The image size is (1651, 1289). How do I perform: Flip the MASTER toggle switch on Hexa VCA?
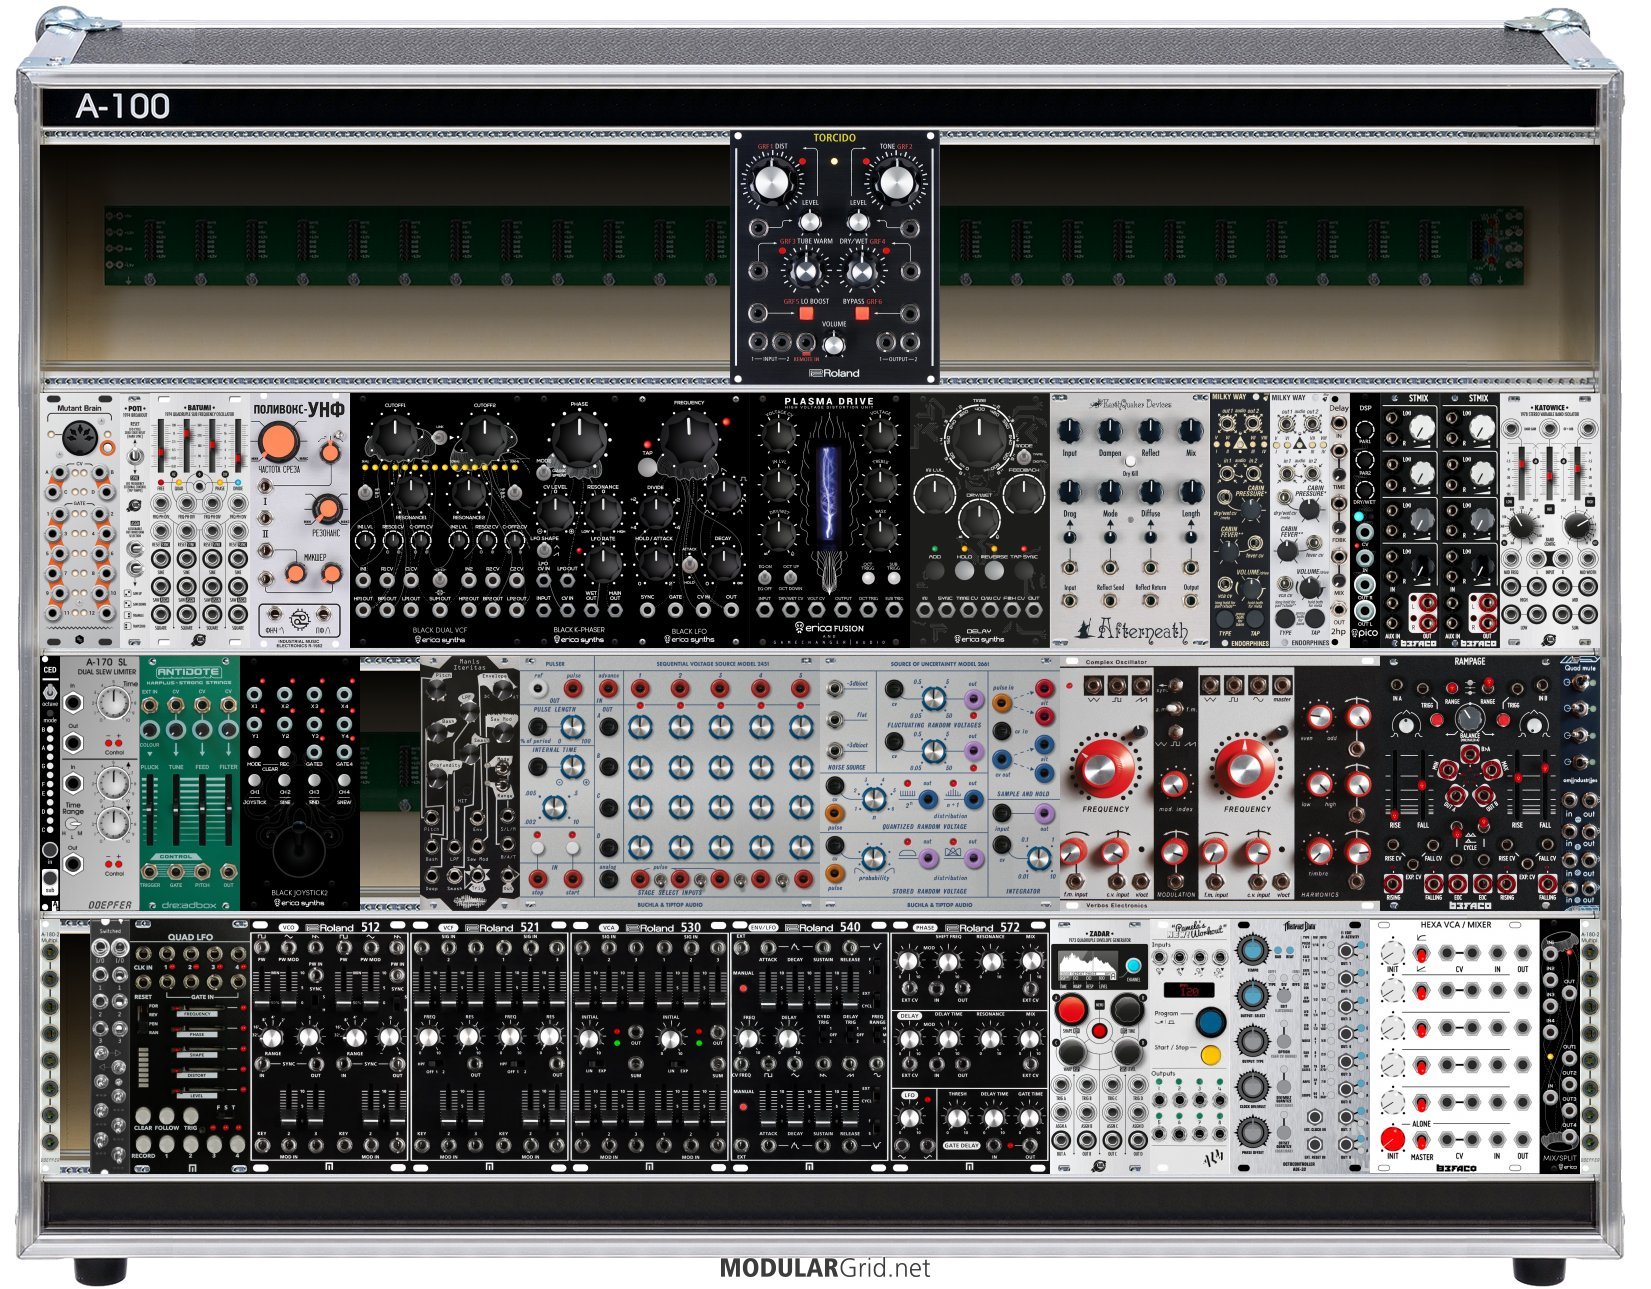(1422, 1139)
